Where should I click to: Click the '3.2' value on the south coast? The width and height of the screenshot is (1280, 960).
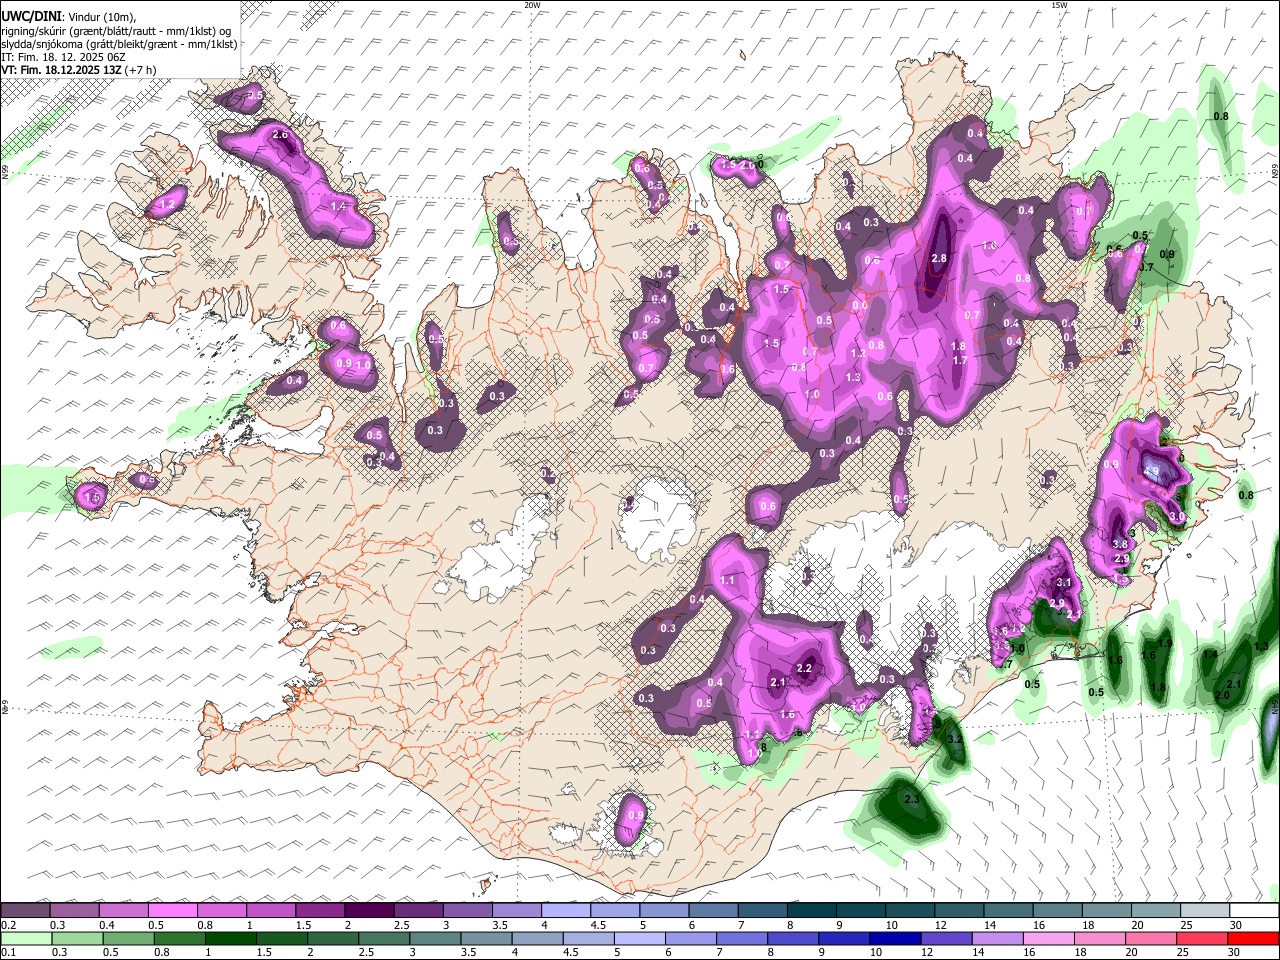coord(954,740)
